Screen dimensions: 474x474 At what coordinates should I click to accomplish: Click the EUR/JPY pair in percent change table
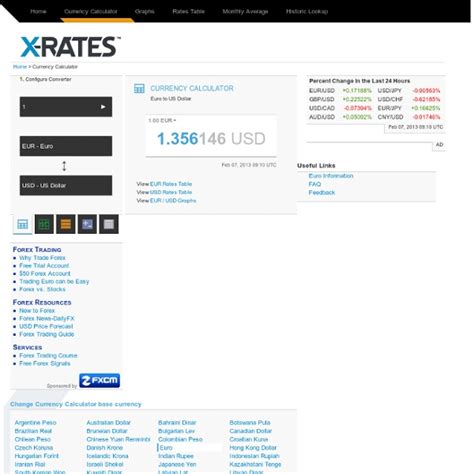[x=389, y=108]
